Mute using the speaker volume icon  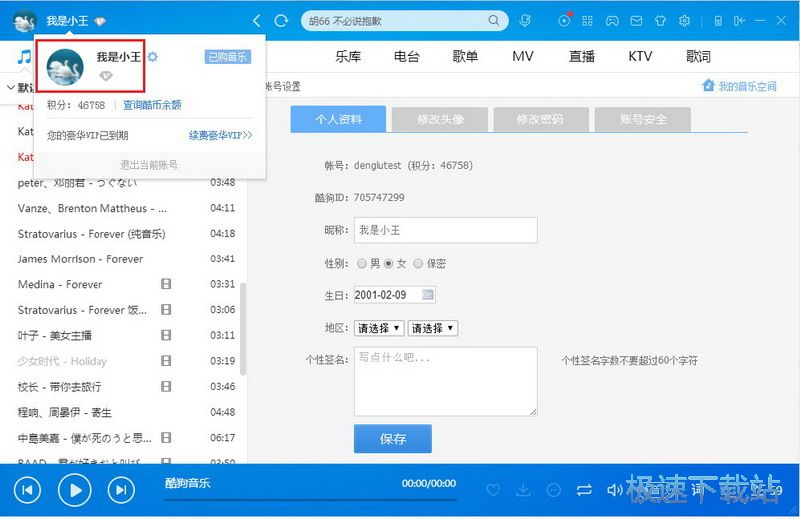coord(614,490)
